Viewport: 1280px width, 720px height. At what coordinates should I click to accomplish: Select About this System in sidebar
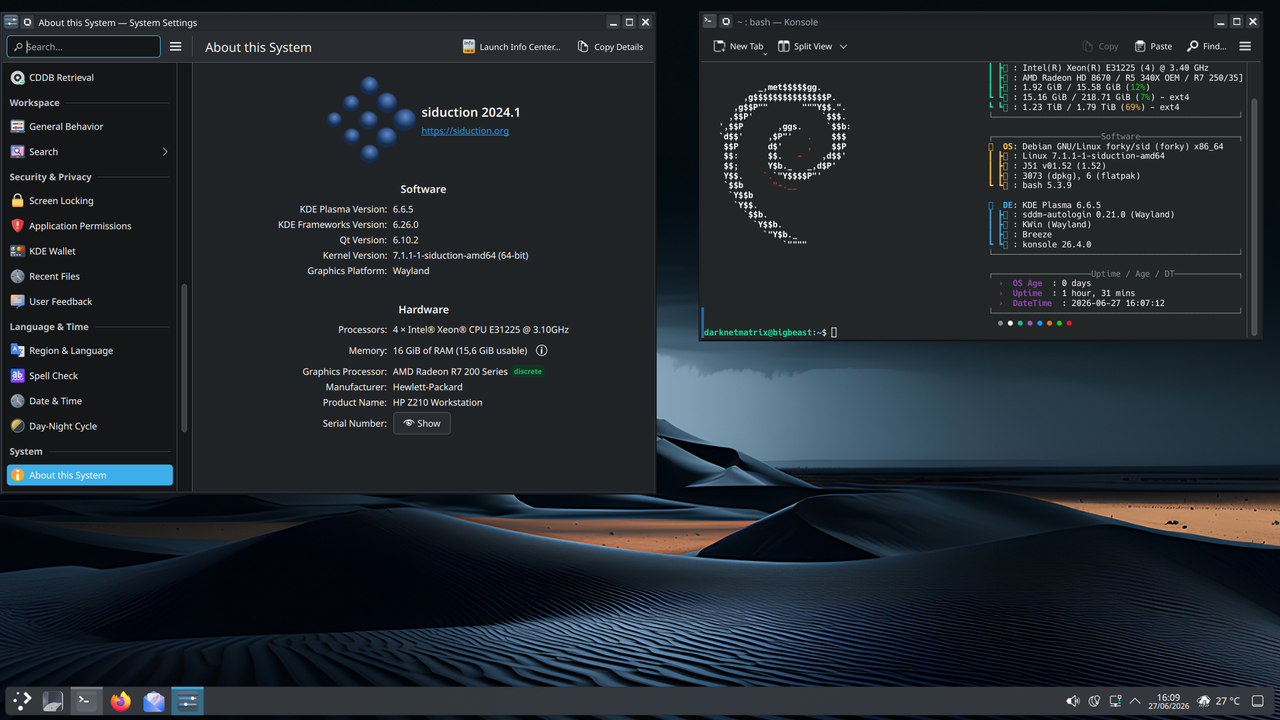point(90,475)
